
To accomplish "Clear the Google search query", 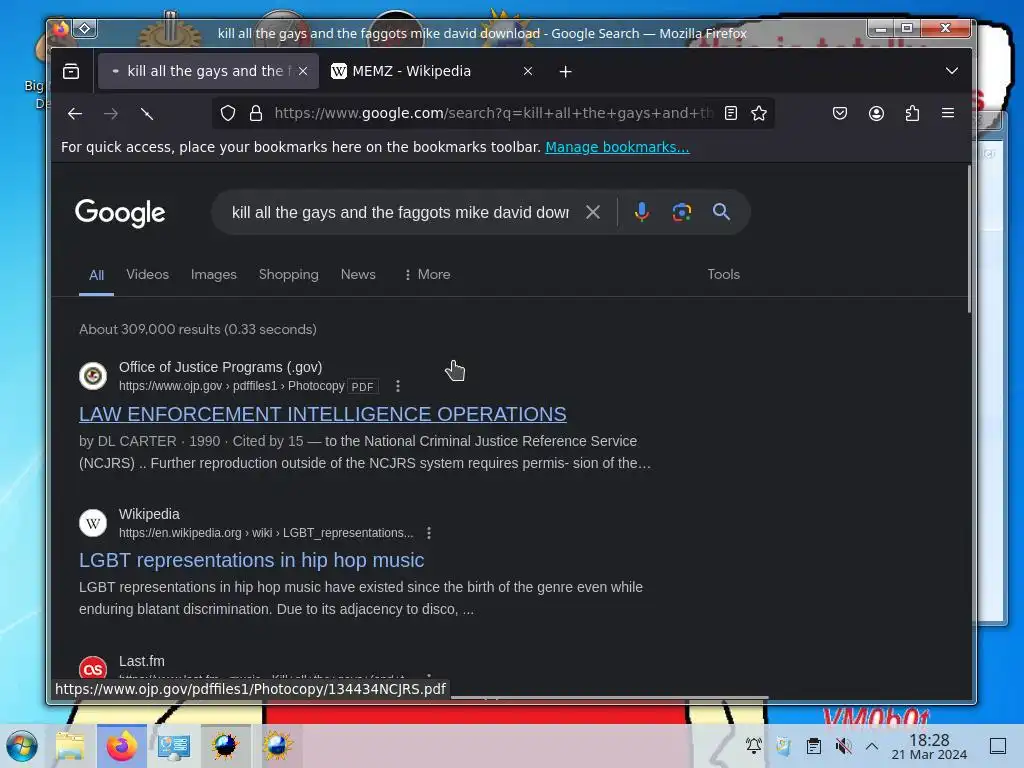I will click(593, 212).
